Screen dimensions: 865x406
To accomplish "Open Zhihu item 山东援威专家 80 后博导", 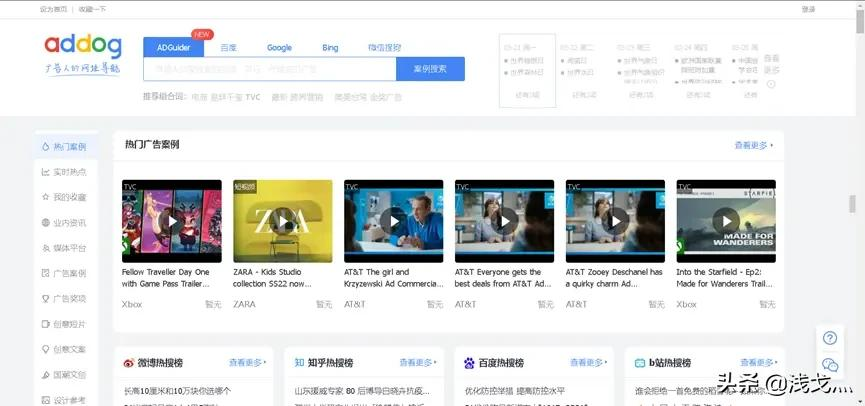I will (362, 391).
